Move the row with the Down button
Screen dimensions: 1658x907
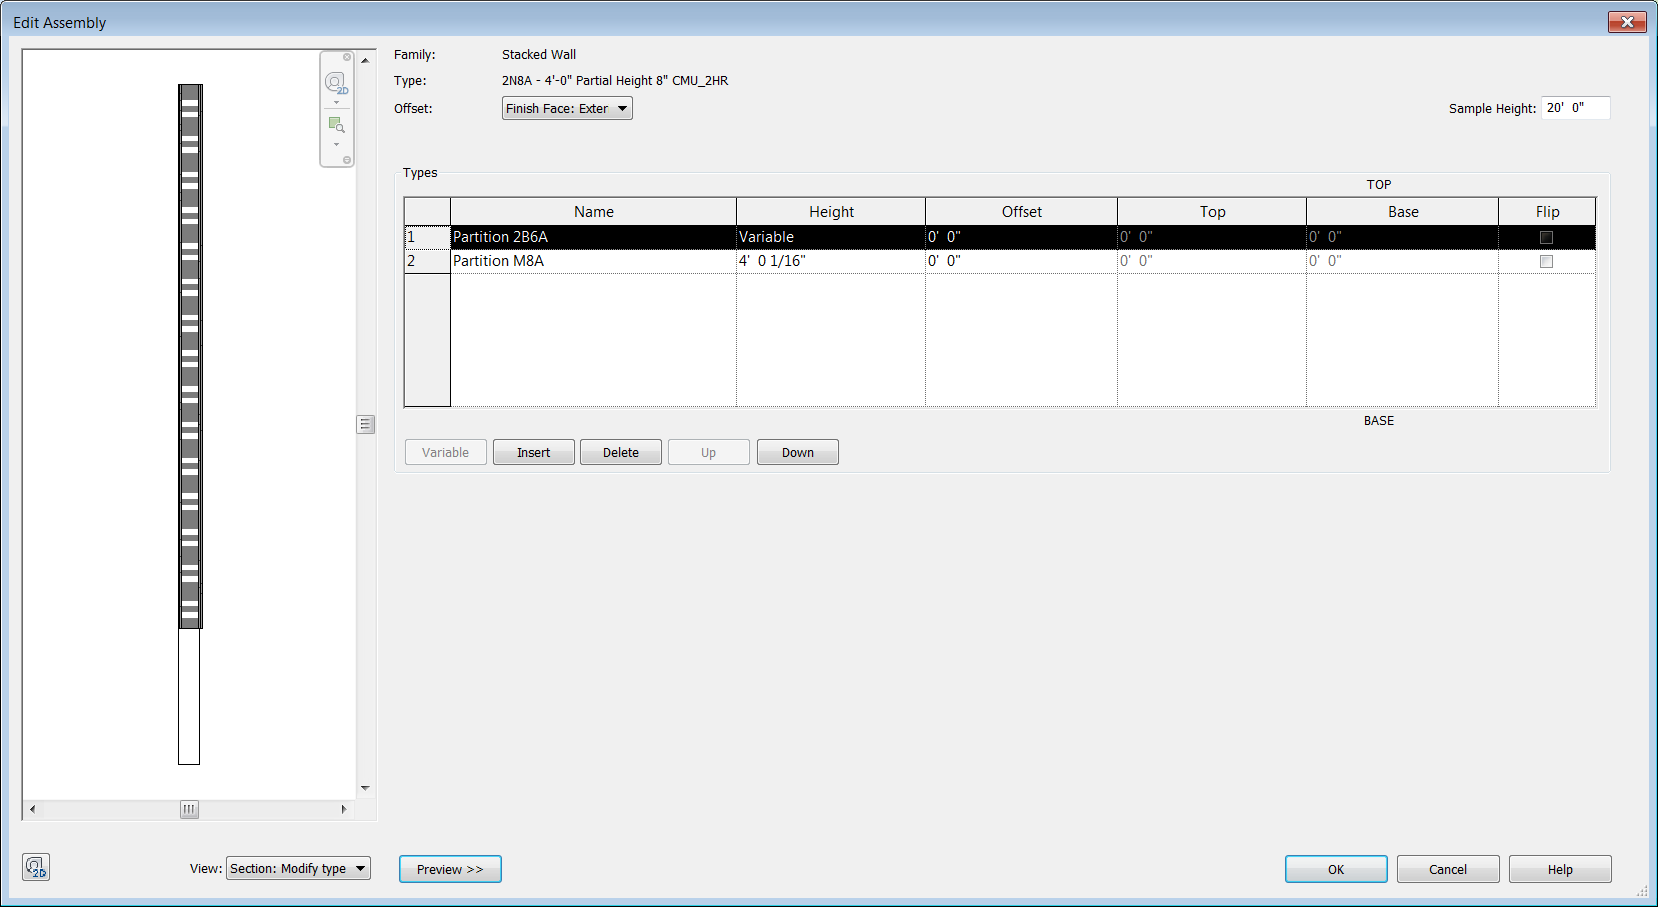point(797,452)
